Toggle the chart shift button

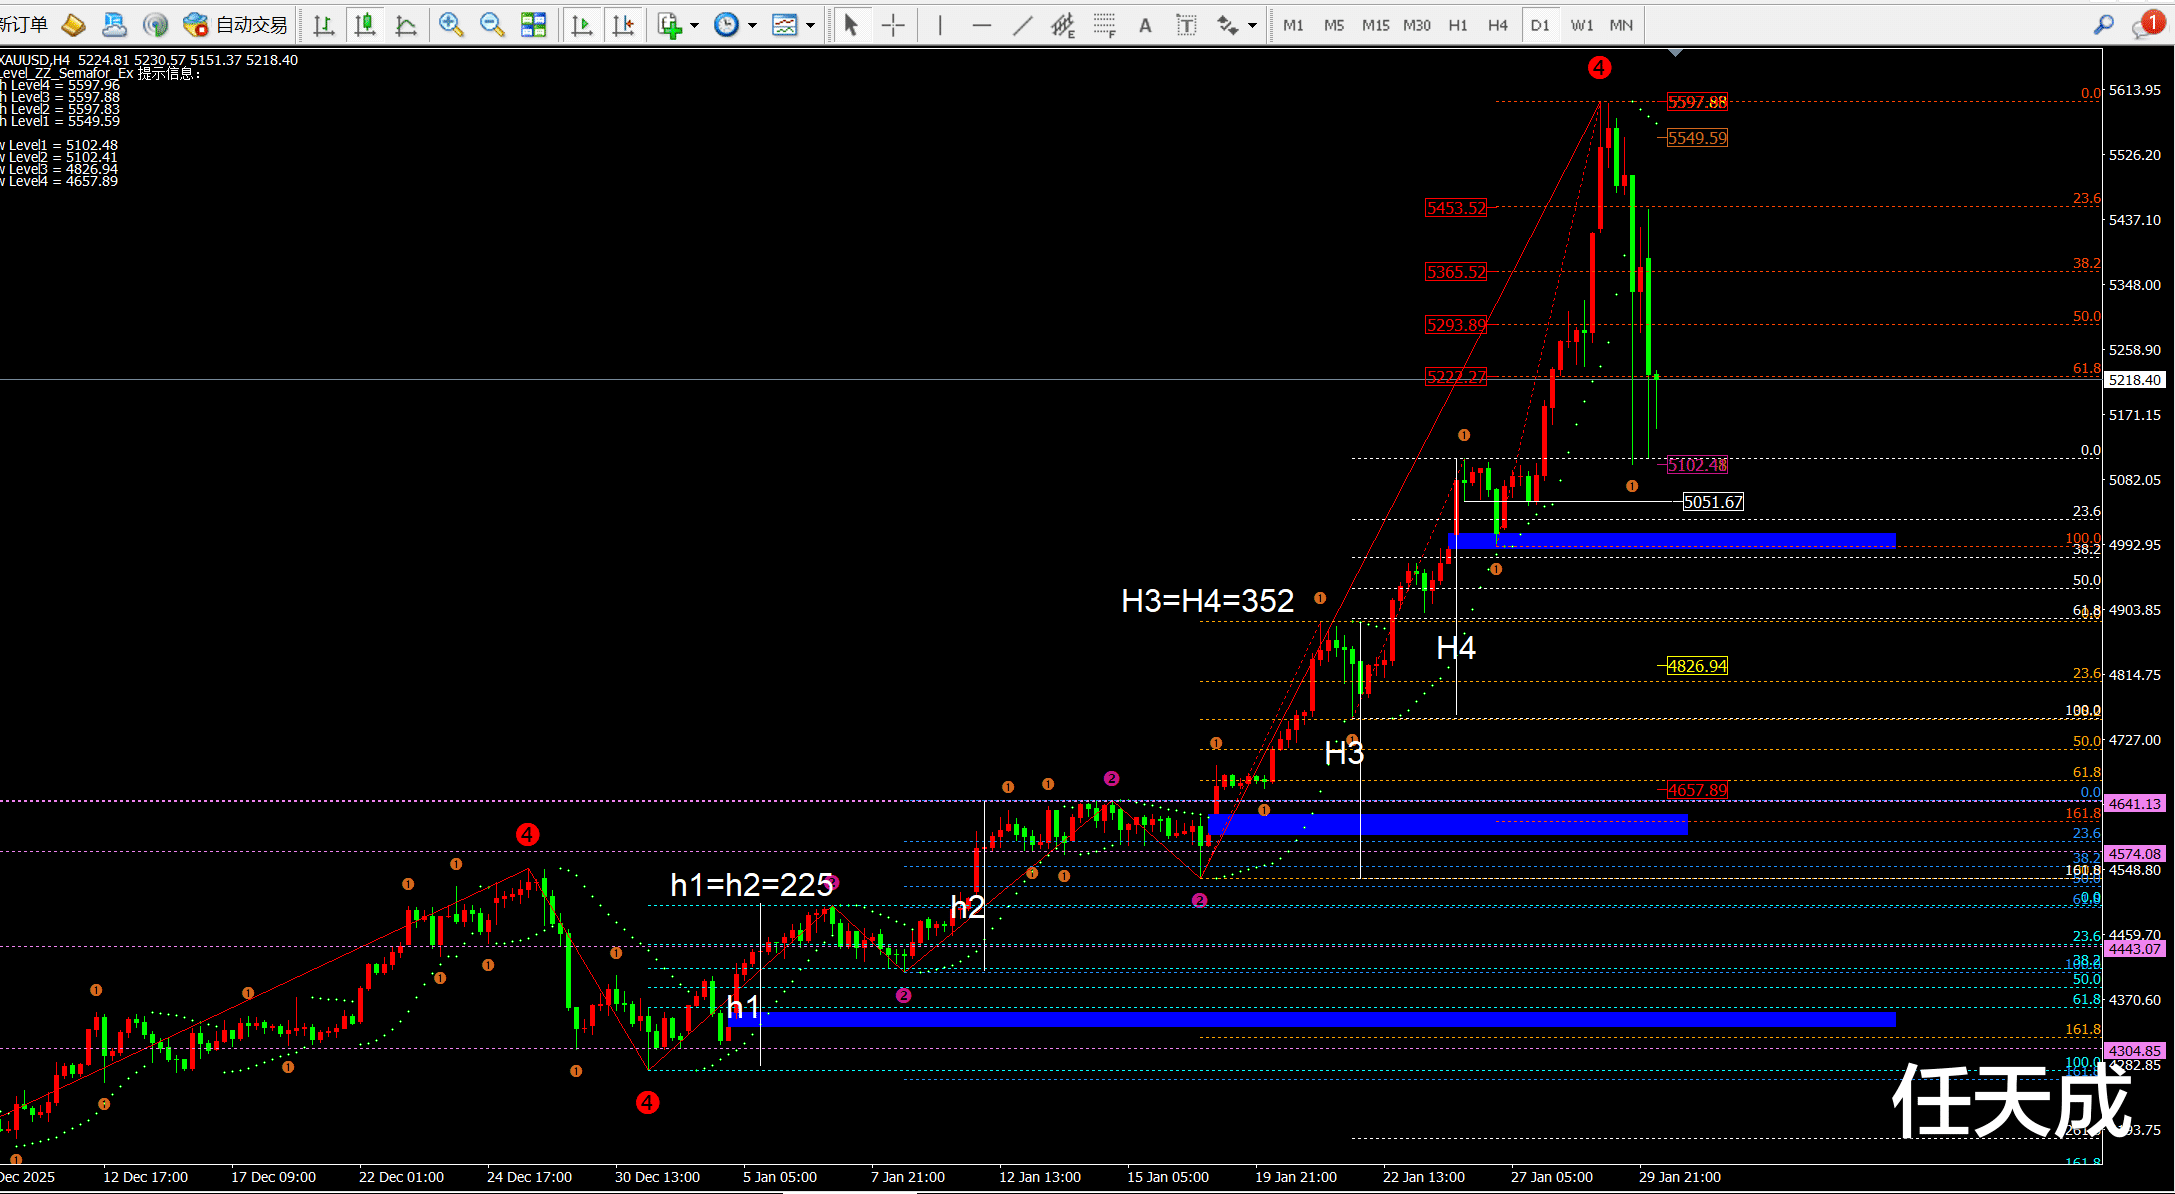(623, 25)
